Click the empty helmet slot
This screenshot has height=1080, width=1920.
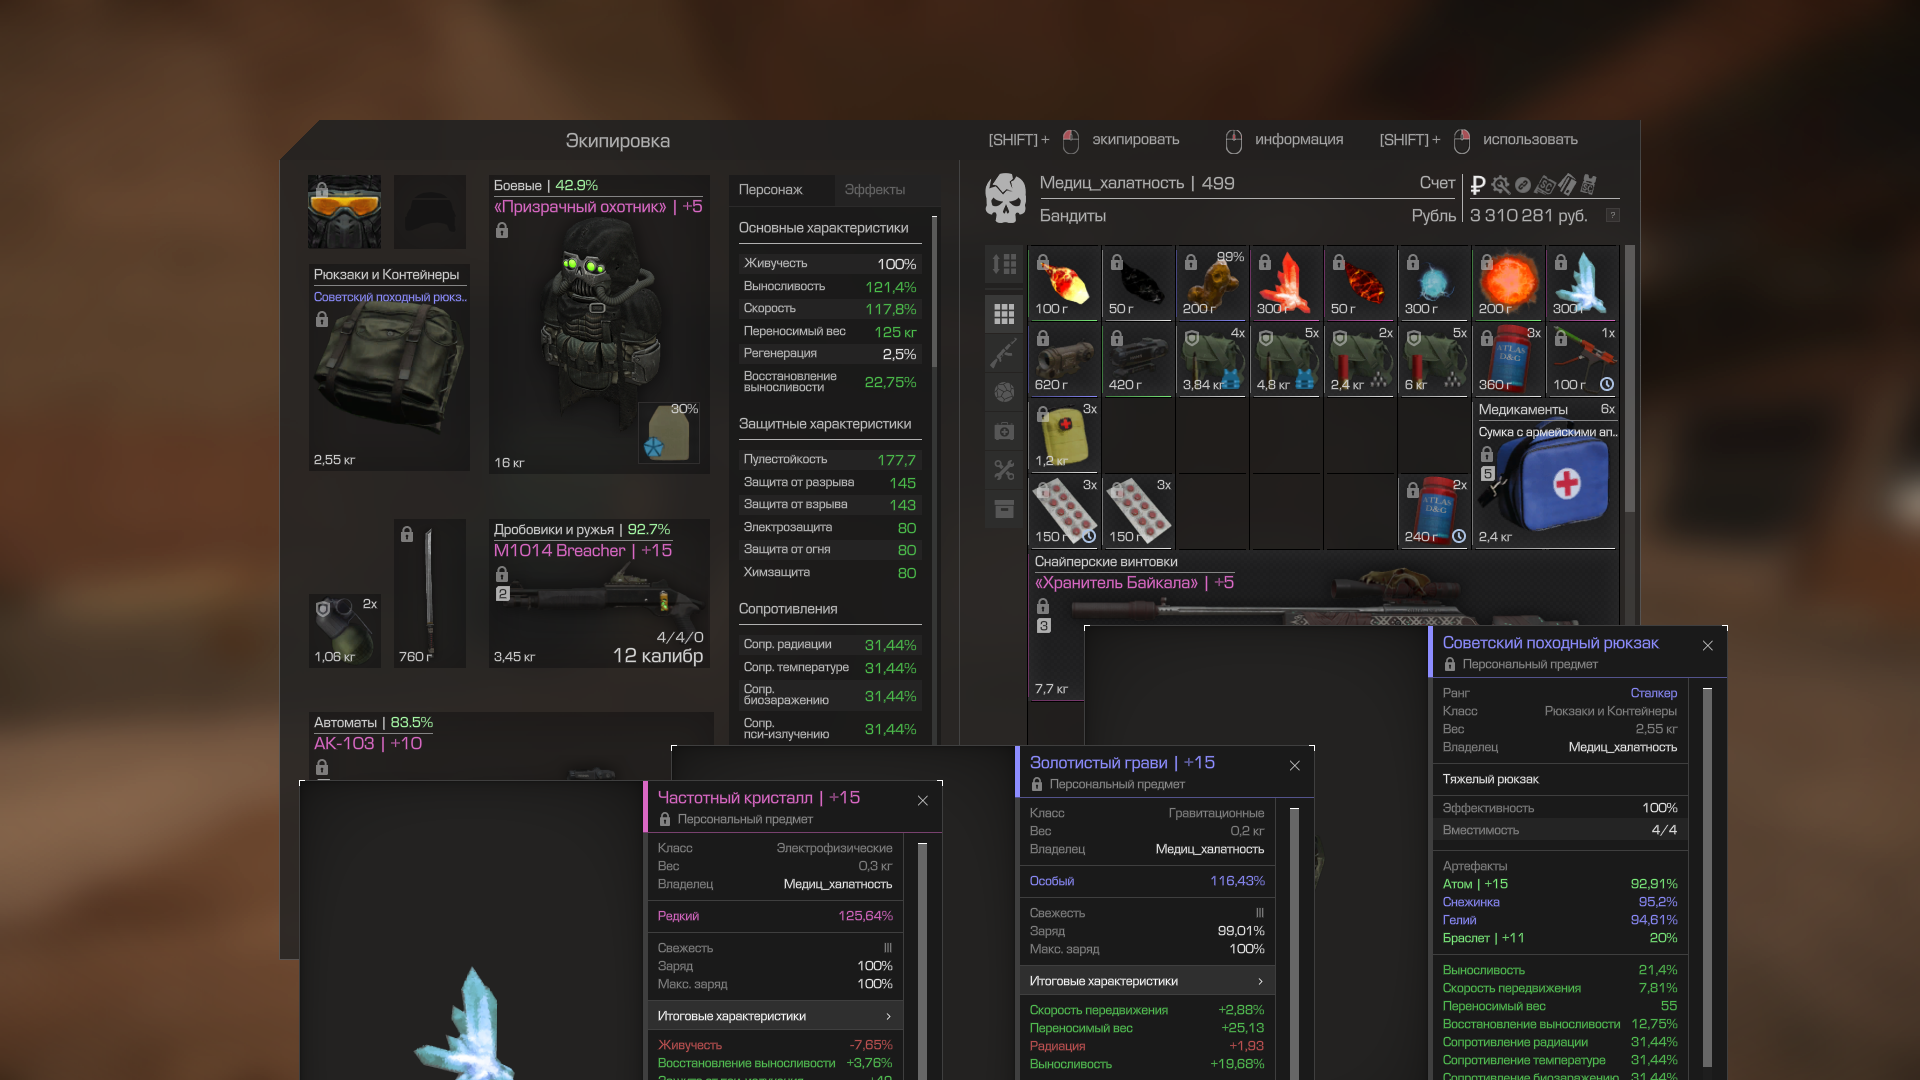(x=430, y=212)
